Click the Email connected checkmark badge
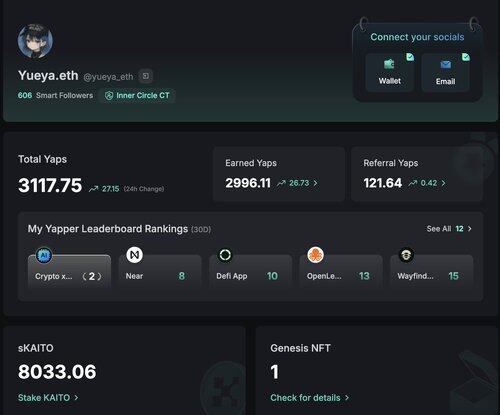This screenshot has height=415, width=500. click(x=466, y=57)
